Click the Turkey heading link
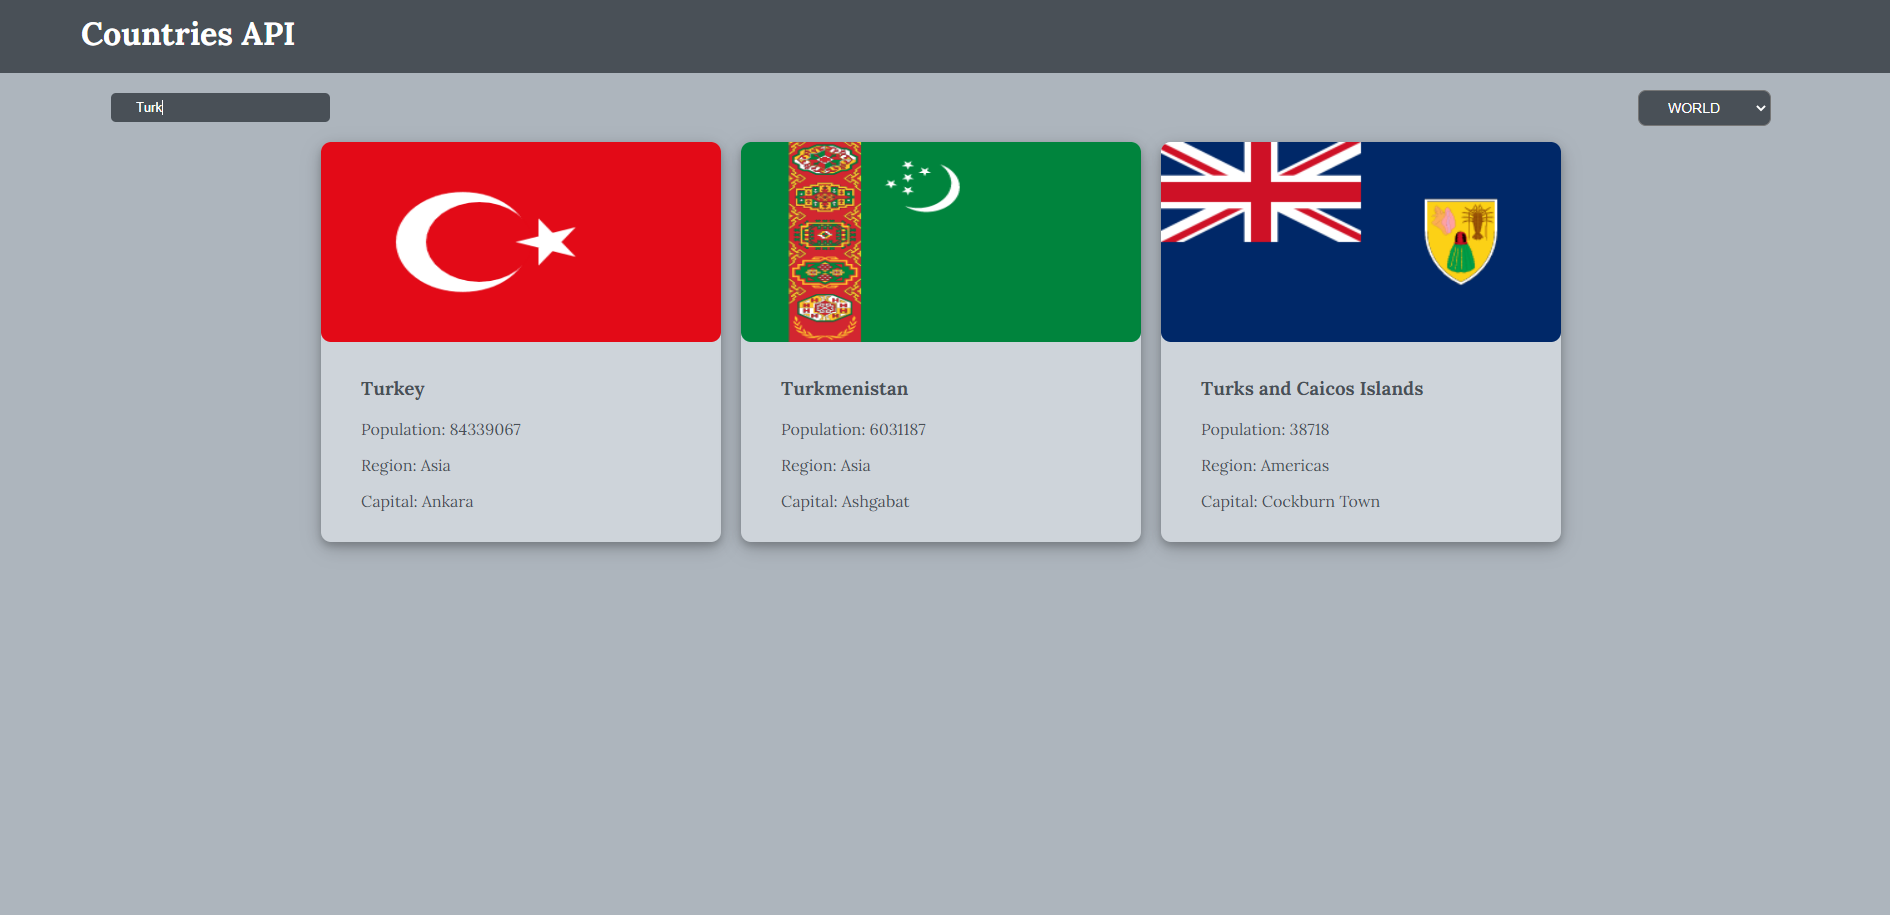The width and height of the screenshot is (1890, 915). coord(392,389)
